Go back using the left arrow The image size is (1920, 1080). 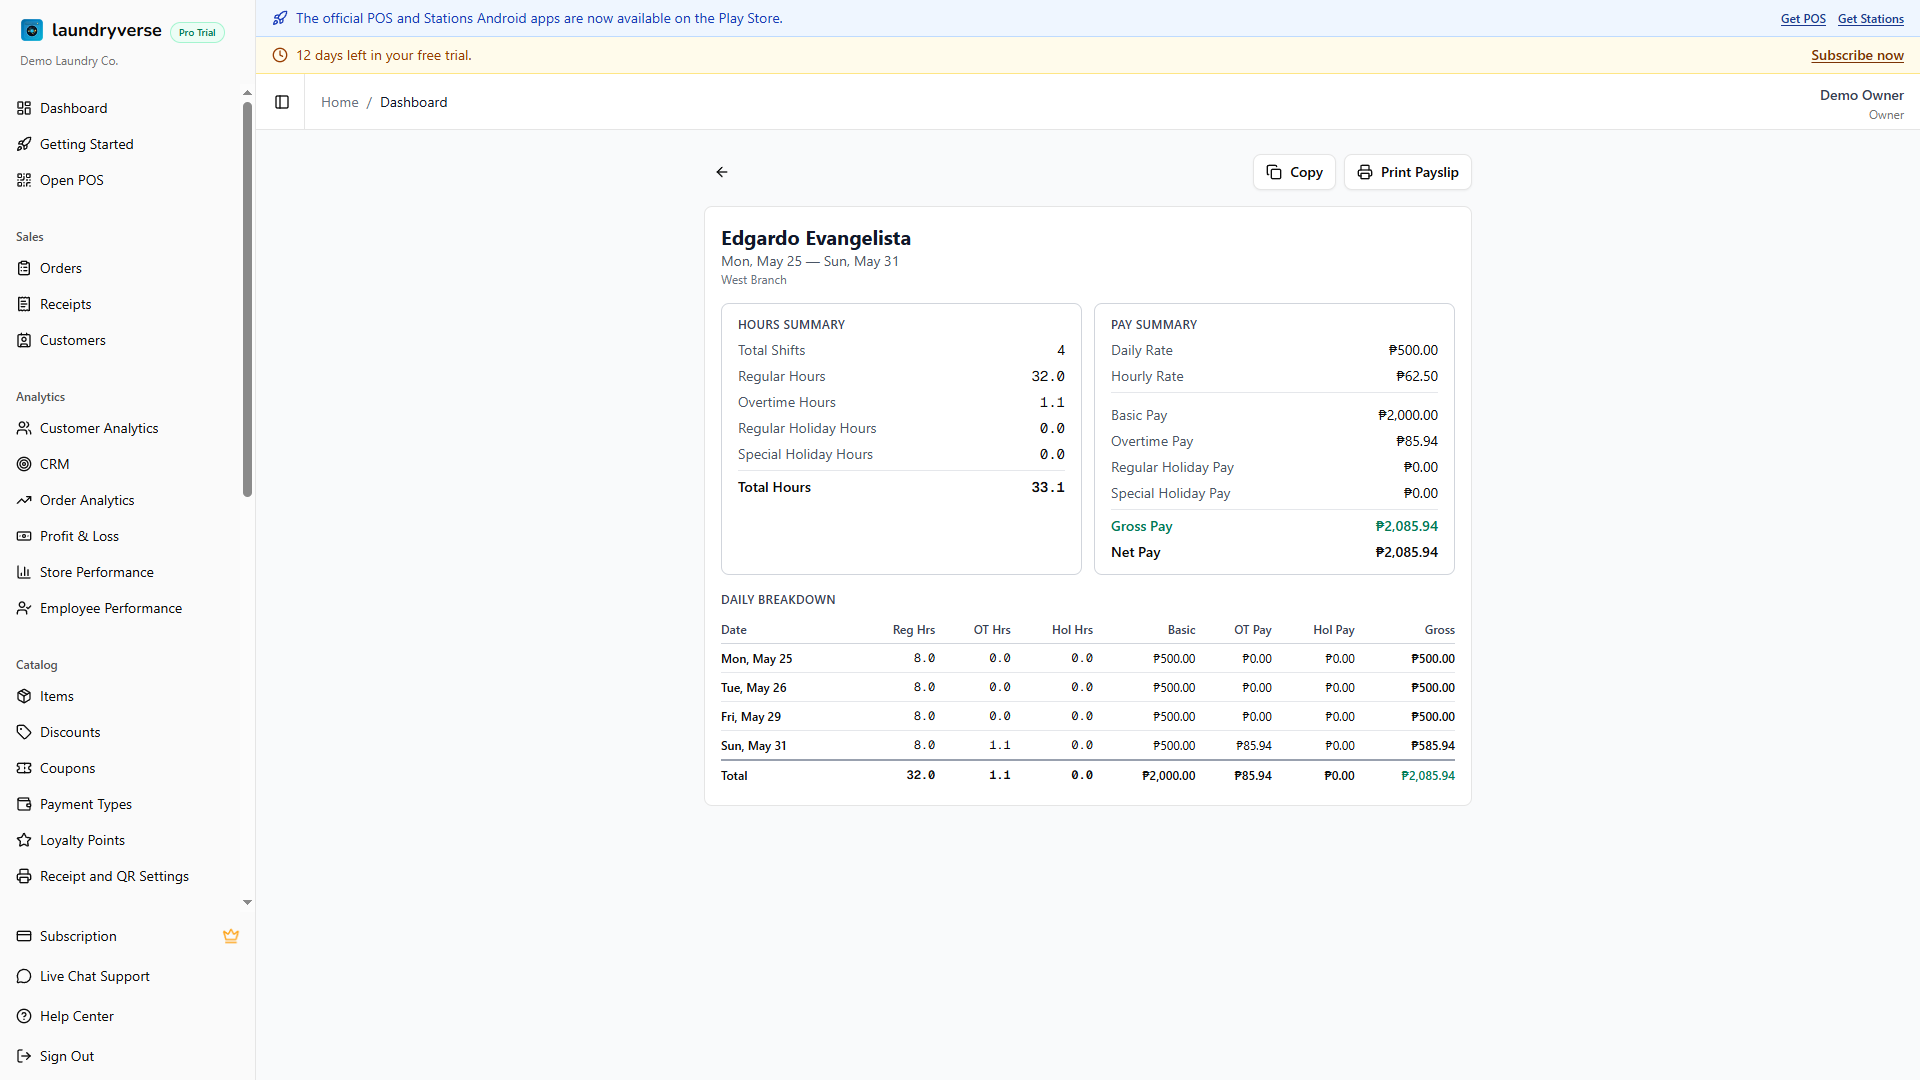pyautogui.click(x=722, y=172)
